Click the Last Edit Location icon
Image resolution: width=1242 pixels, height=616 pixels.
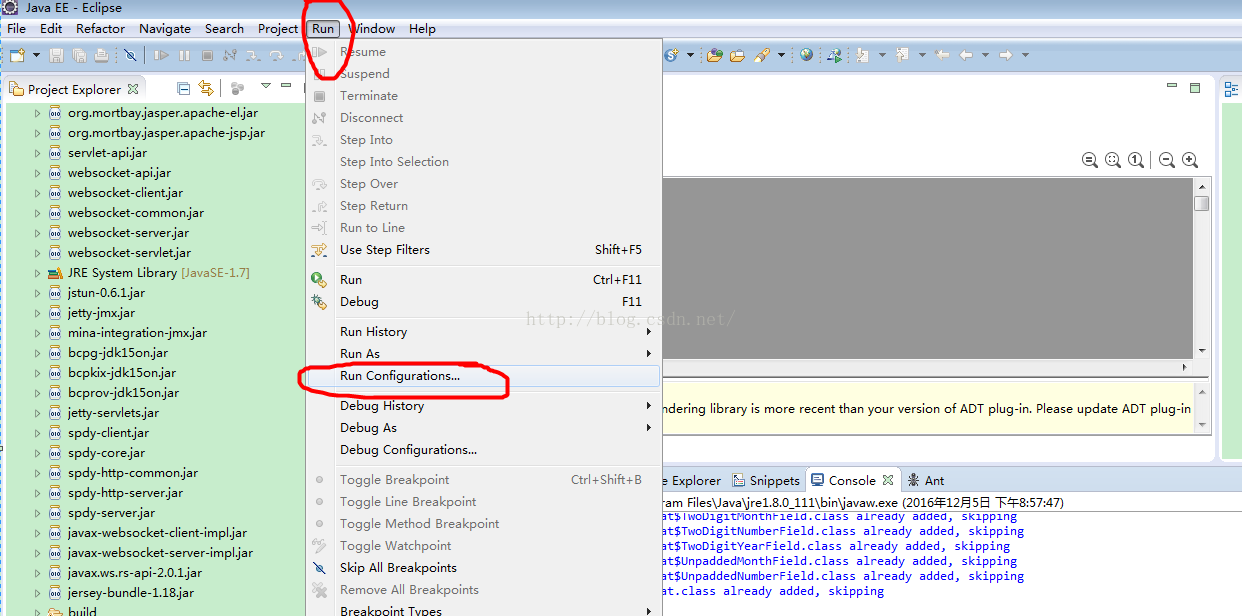[942, 55]
